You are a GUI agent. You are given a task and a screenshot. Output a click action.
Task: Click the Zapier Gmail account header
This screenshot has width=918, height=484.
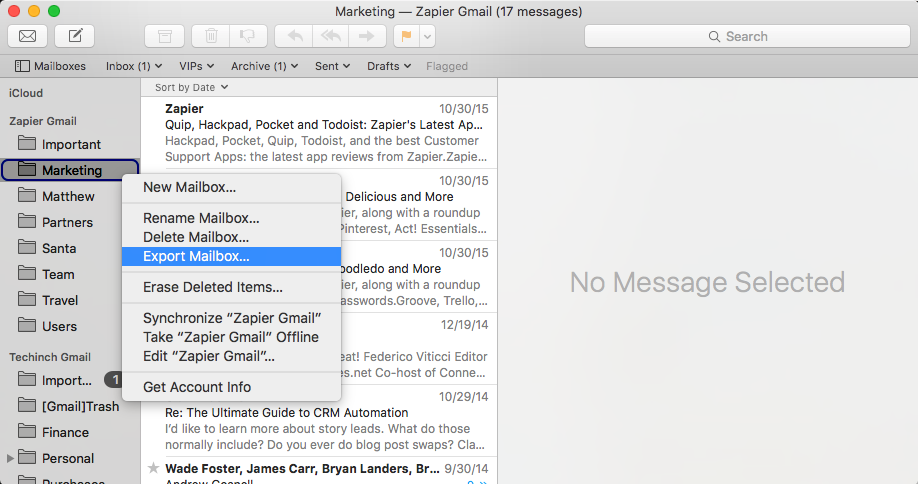coord(43,121)
